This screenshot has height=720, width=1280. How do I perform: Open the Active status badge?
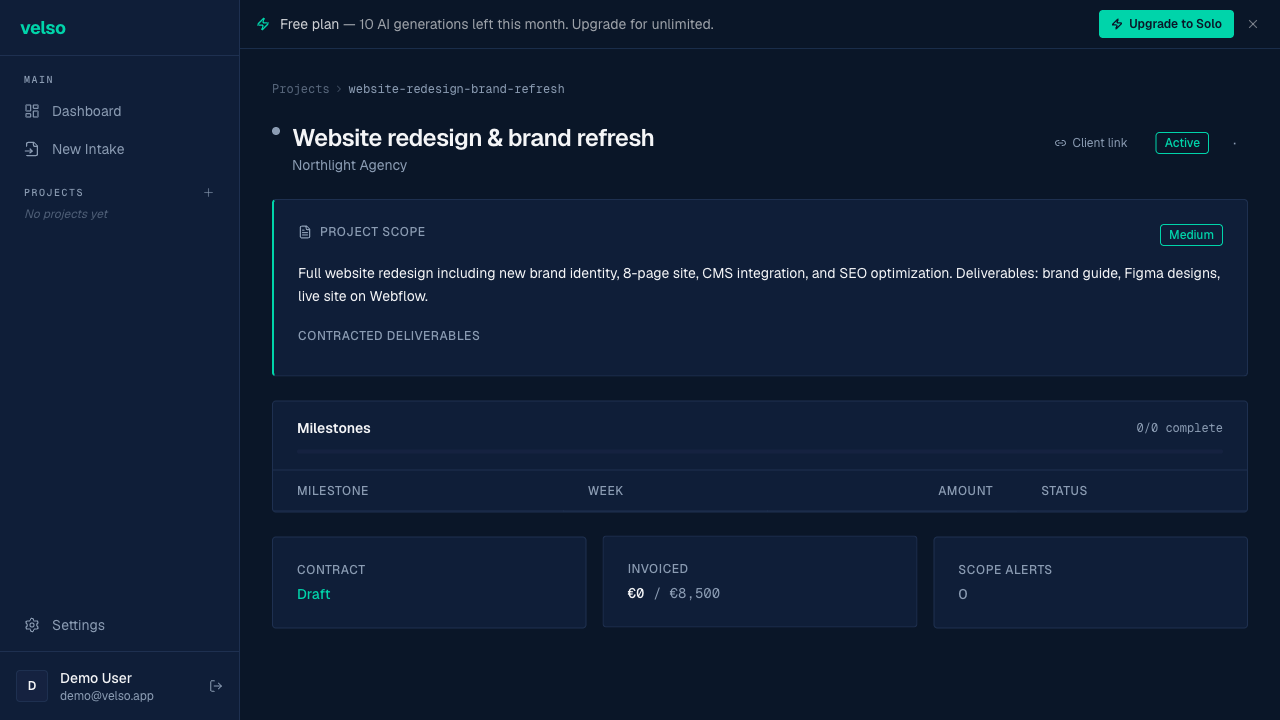(1181, 142)
